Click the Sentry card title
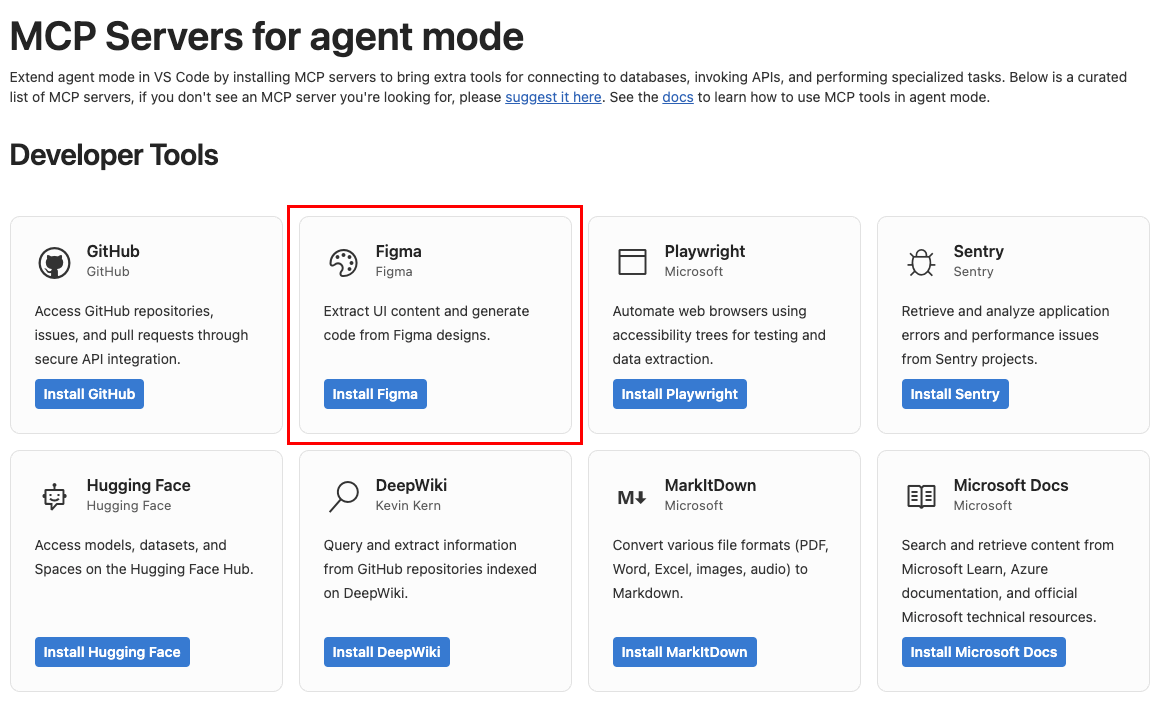This screenshot has height=703, width=1163. tap(978, 251)
